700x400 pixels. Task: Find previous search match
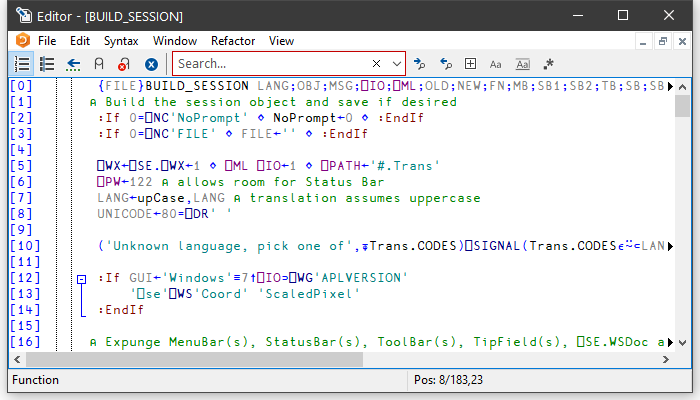[x=445, y=64]
